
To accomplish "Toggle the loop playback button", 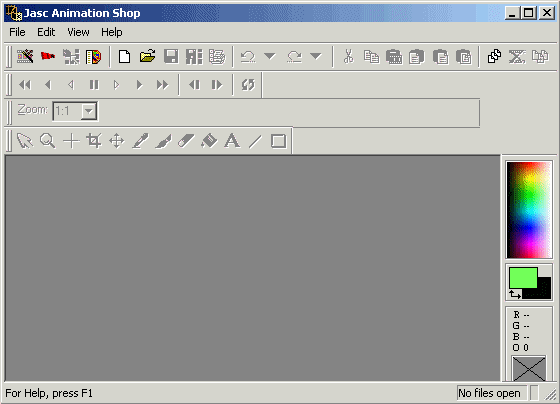I will click(248, 85).
